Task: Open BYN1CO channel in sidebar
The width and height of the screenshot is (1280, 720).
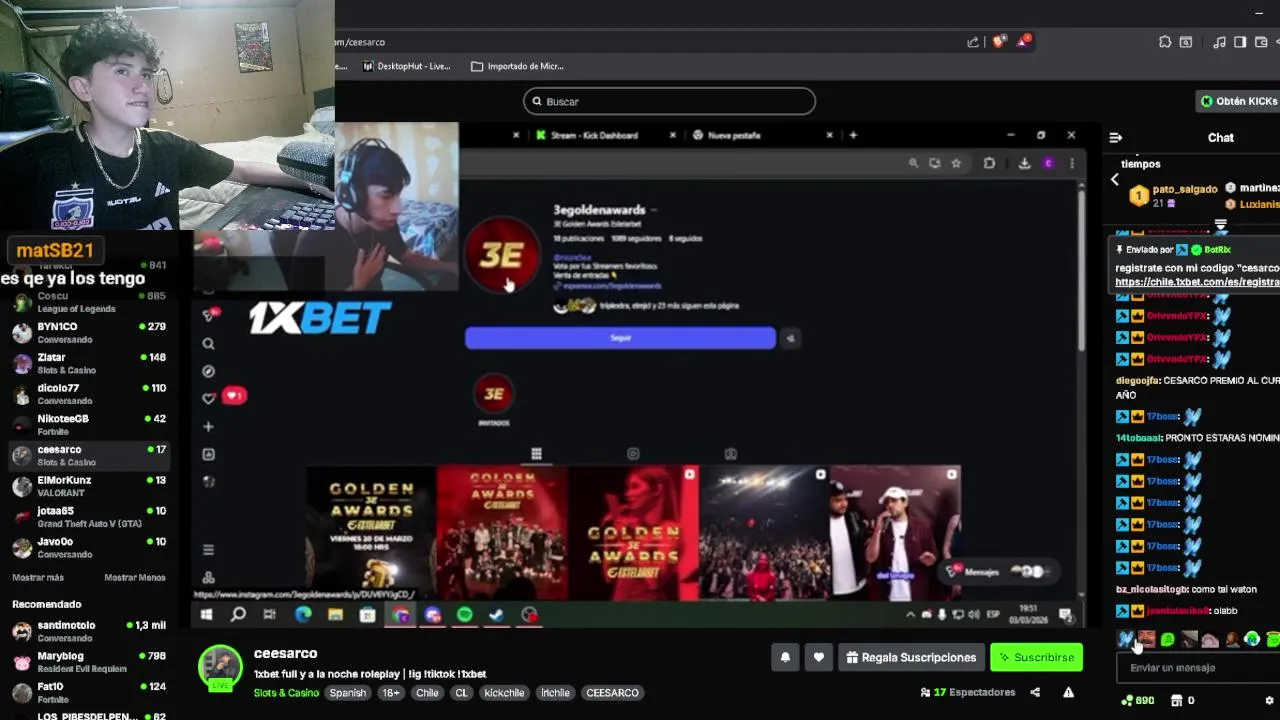Action: 88,332
